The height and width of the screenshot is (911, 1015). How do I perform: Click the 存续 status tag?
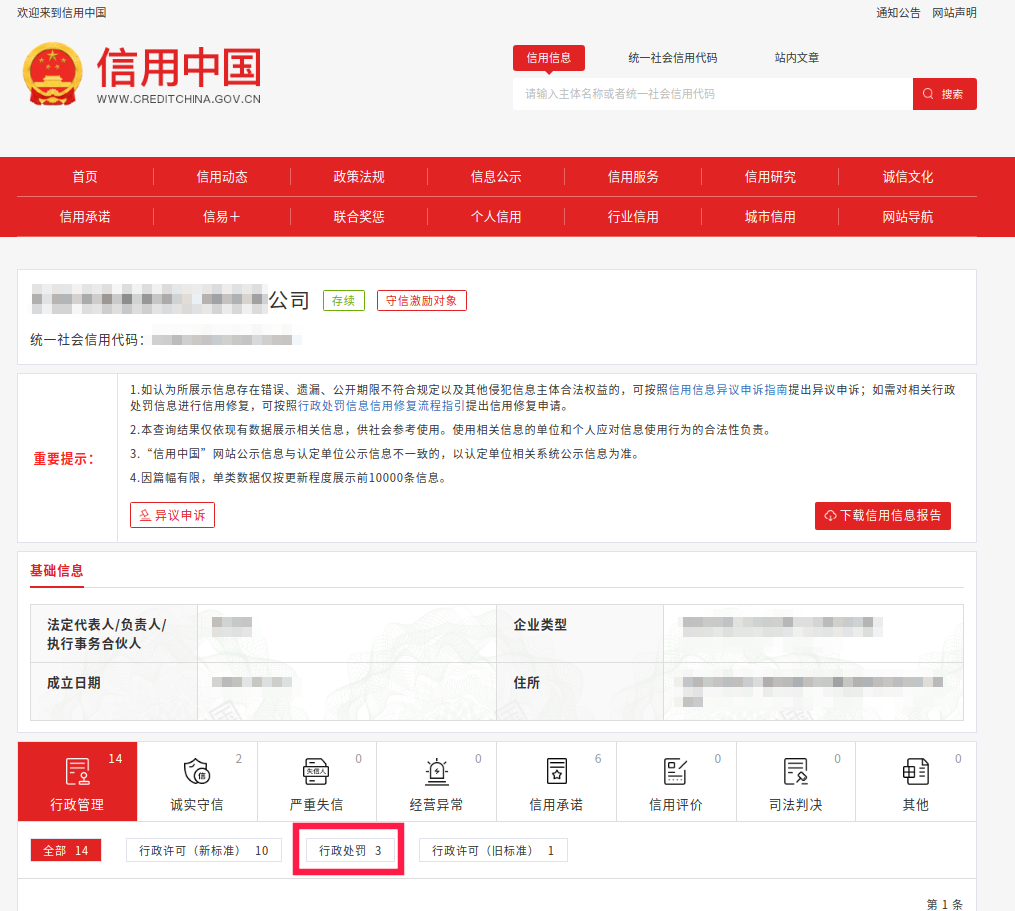[344, 300]
